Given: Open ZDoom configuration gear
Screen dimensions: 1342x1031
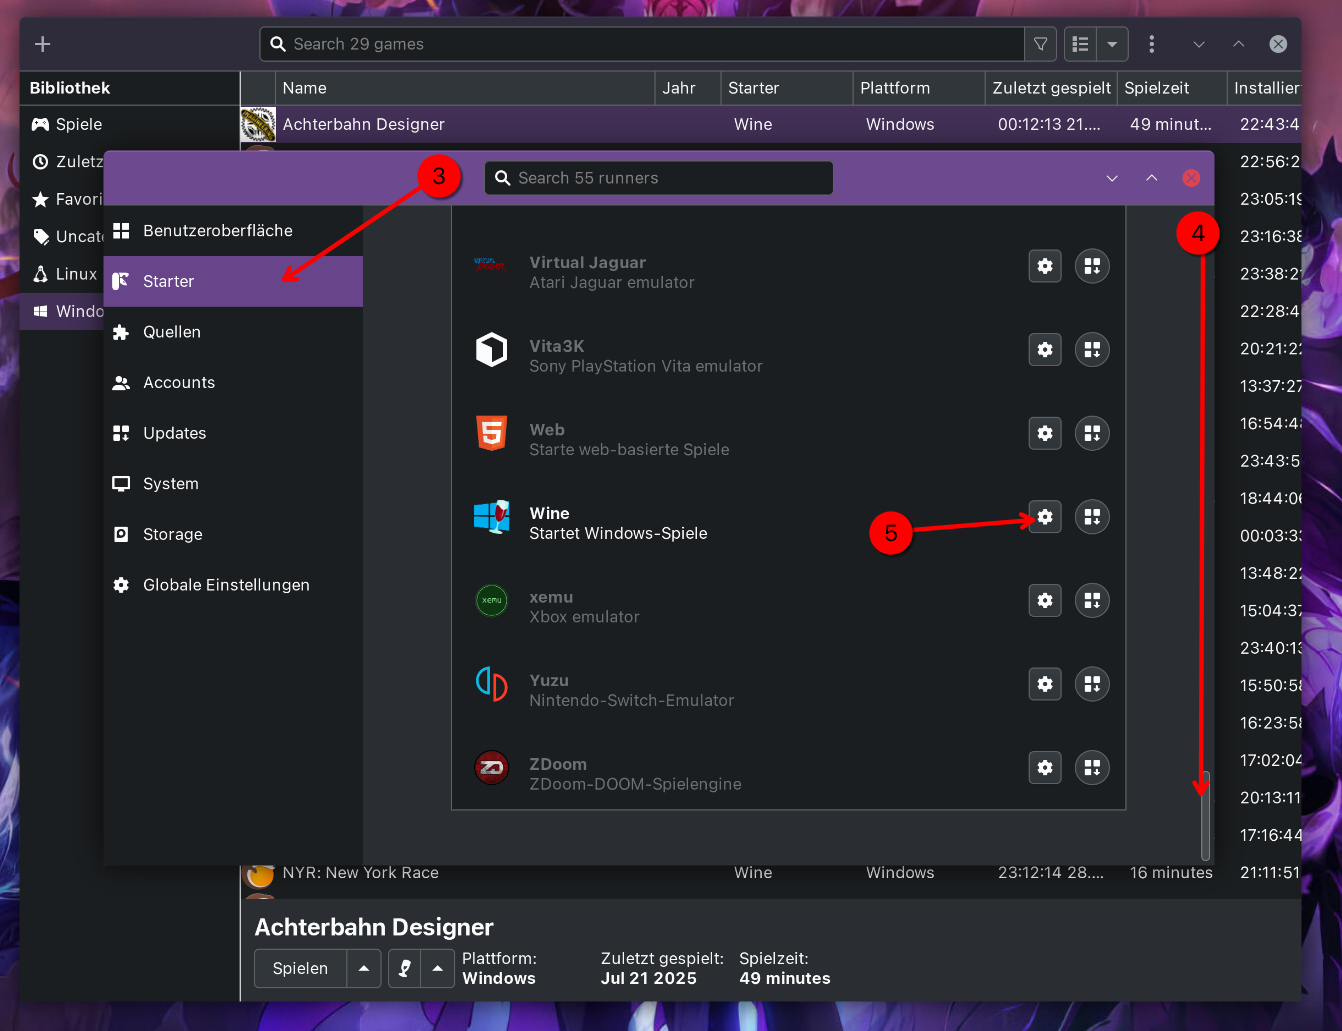Looking at the screenshot, I should [x=1045, y=767].
